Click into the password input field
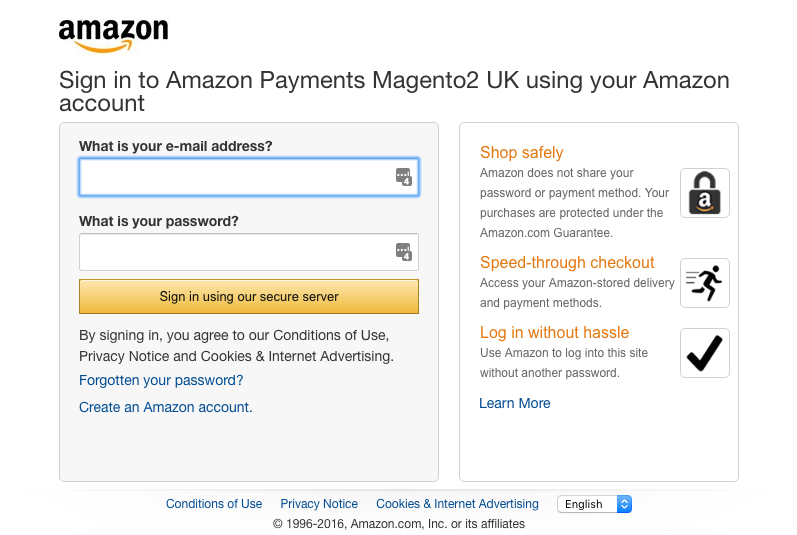This screenshot has width=797, height=535. [235, 252]
